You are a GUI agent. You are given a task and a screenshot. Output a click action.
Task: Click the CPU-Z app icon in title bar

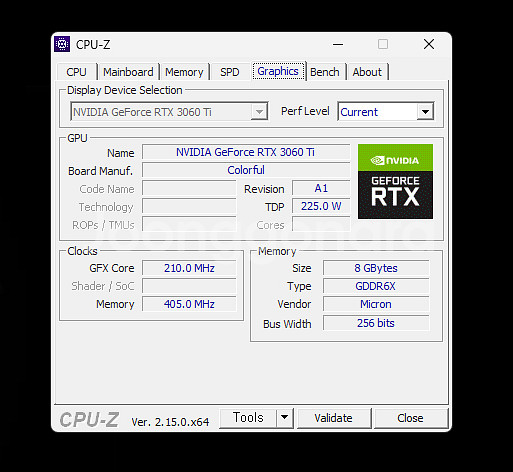[x=62, y=44]
